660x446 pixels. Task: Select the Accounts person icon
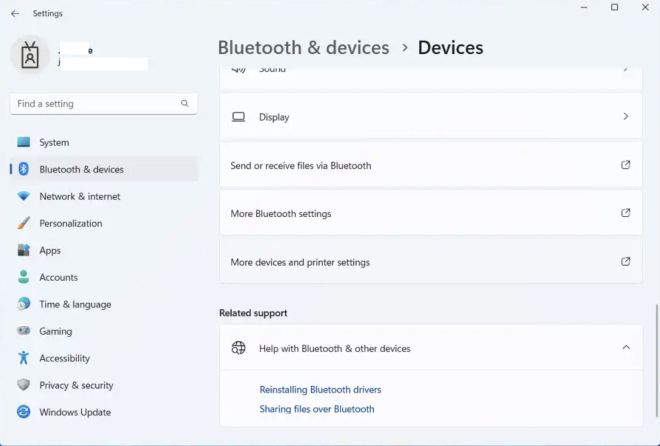[24, 277]
